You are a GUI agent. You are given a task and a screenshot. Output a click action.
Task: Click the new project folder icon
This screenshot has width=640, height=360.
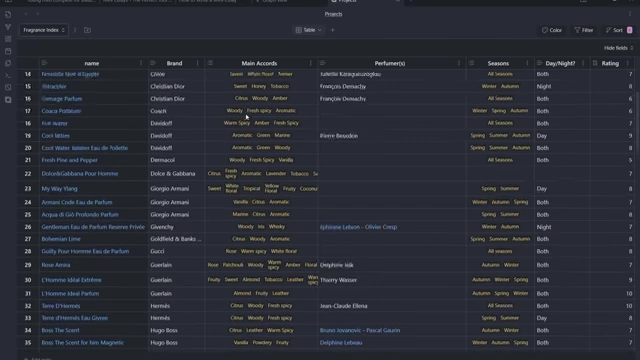click(87, 30)
